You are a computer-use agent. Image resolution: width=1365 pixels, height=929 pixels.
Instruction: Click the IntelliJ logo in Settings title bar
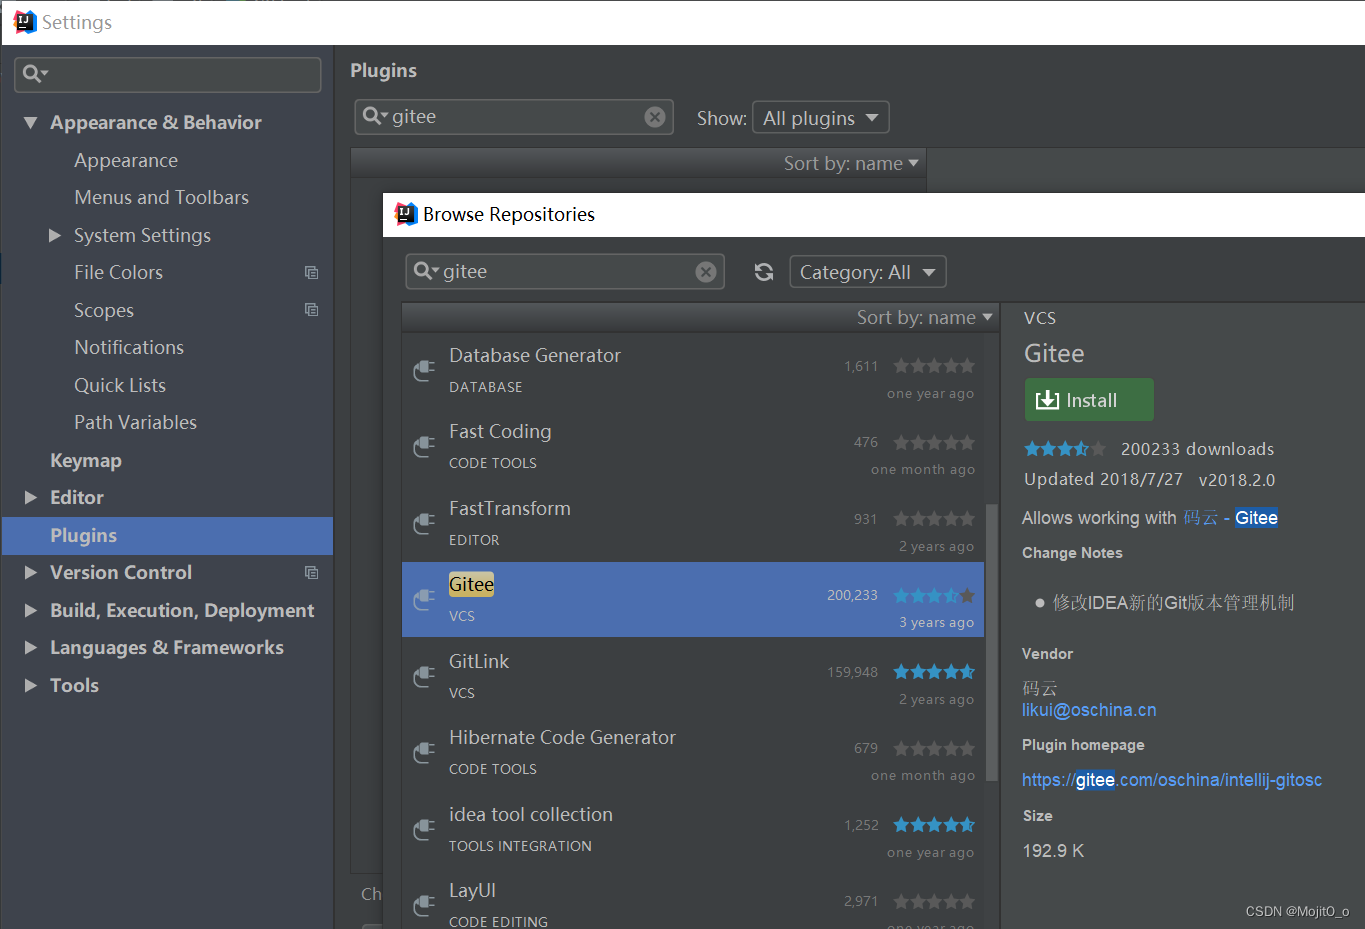(x=25, y=22)
